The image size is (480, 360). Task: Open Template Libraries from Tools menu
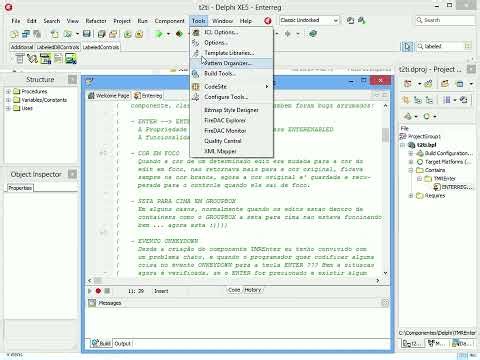(x=232, y=53)
